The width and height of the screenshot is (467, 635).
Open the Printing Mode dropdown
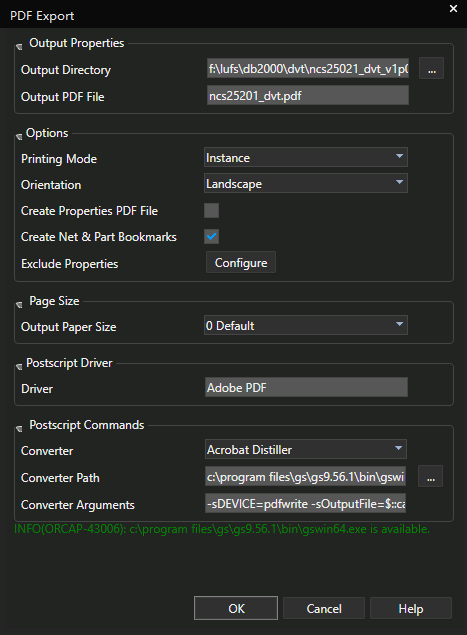tap(306, 157)
